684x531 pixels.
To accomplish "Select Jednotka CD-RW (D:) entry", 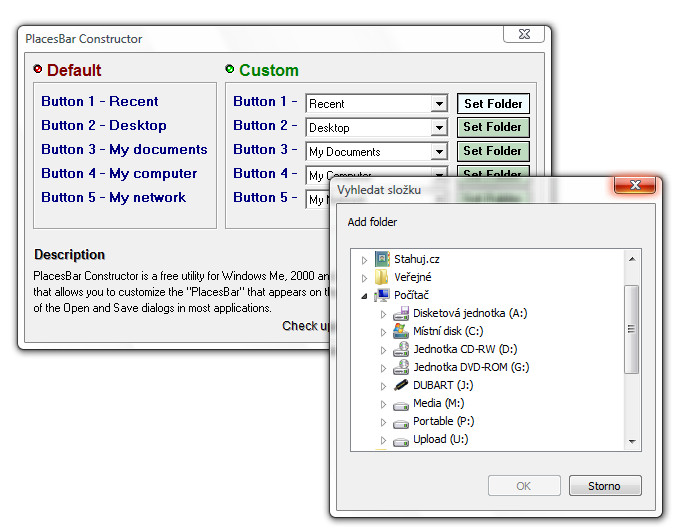I will click(465, 349).
